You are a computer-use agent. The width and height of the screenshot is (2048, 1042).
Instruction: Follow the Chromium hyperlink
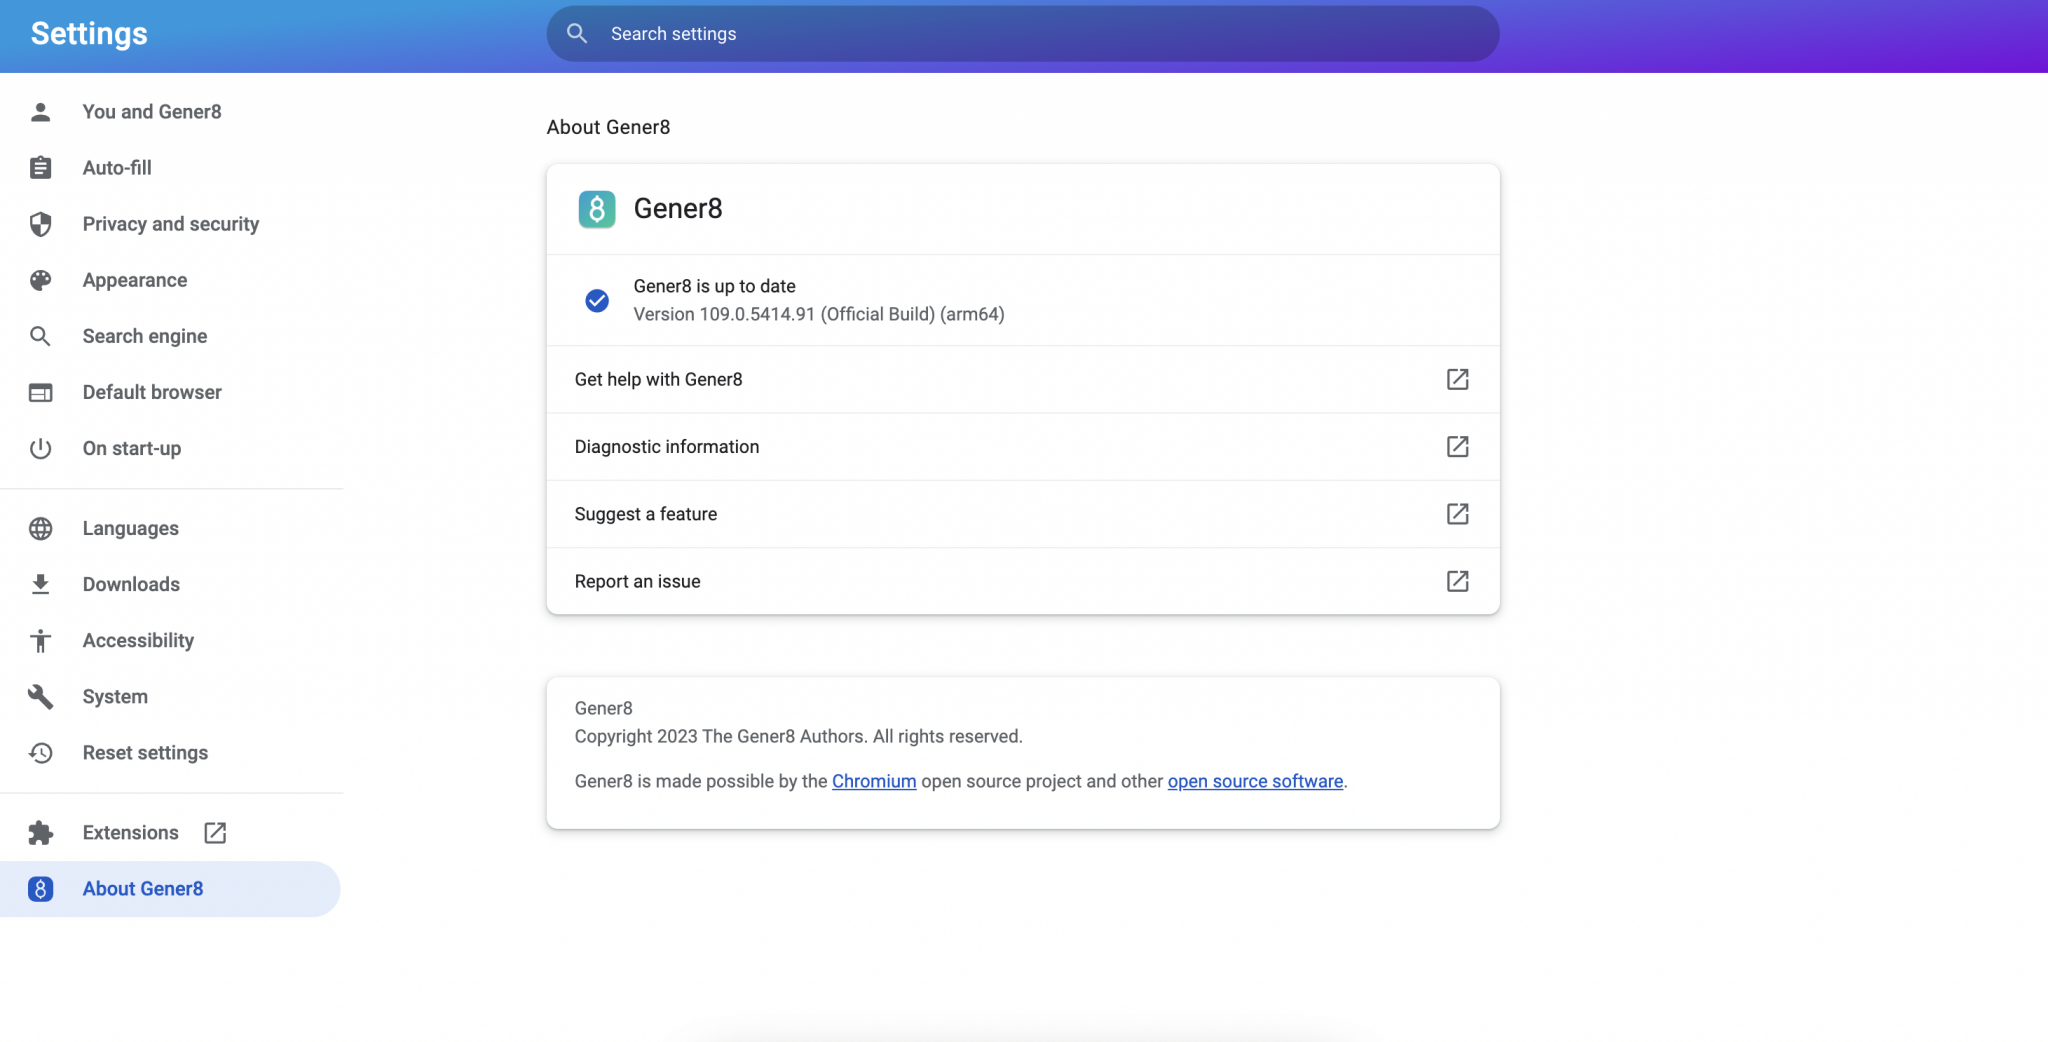point(873,781)
